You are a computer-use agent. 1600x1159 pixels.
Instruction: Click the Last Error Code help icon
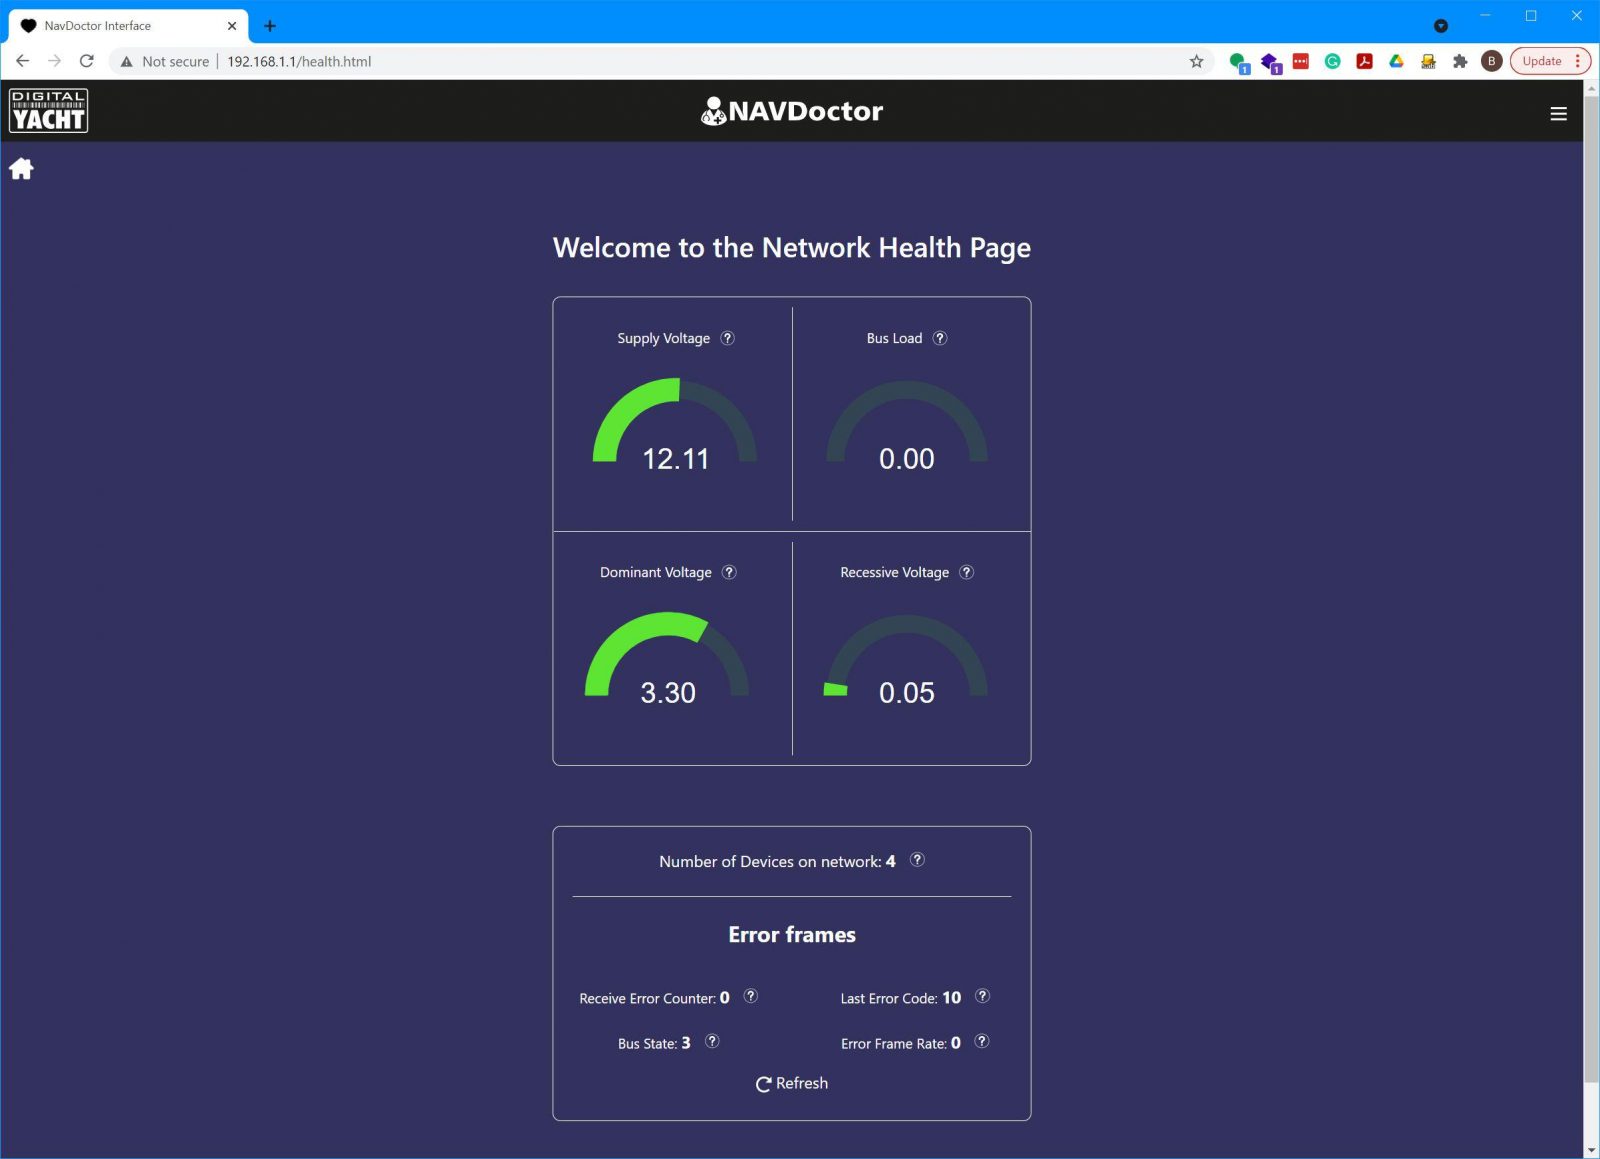tap(982, 996)
